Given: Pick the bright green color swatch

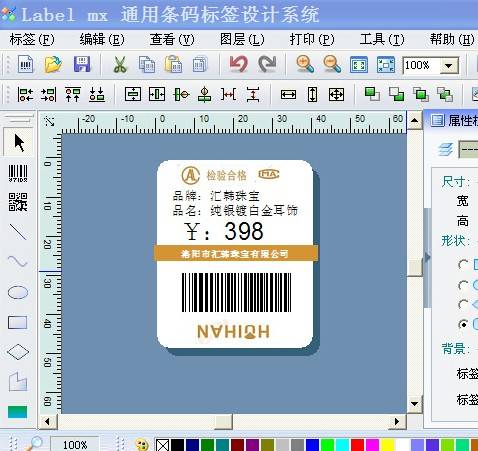Looking at the screenshot, I should (327, 445).
